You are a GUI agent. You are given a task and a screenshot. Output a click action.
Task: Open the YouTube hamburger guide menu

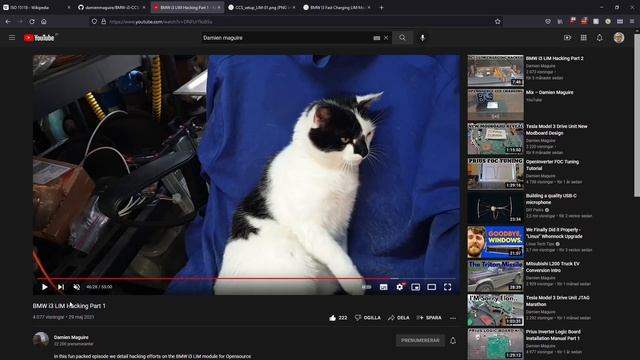[12, 38]
